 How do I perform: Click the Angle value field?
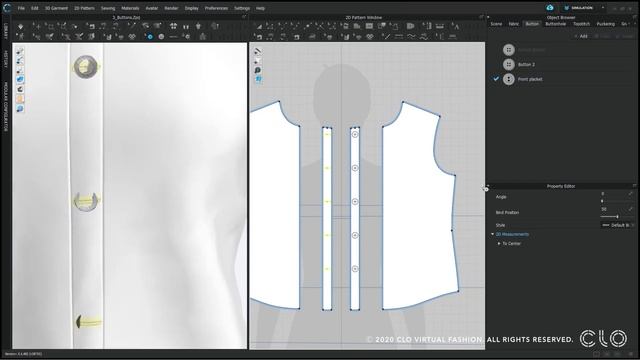tap(612, 193)
